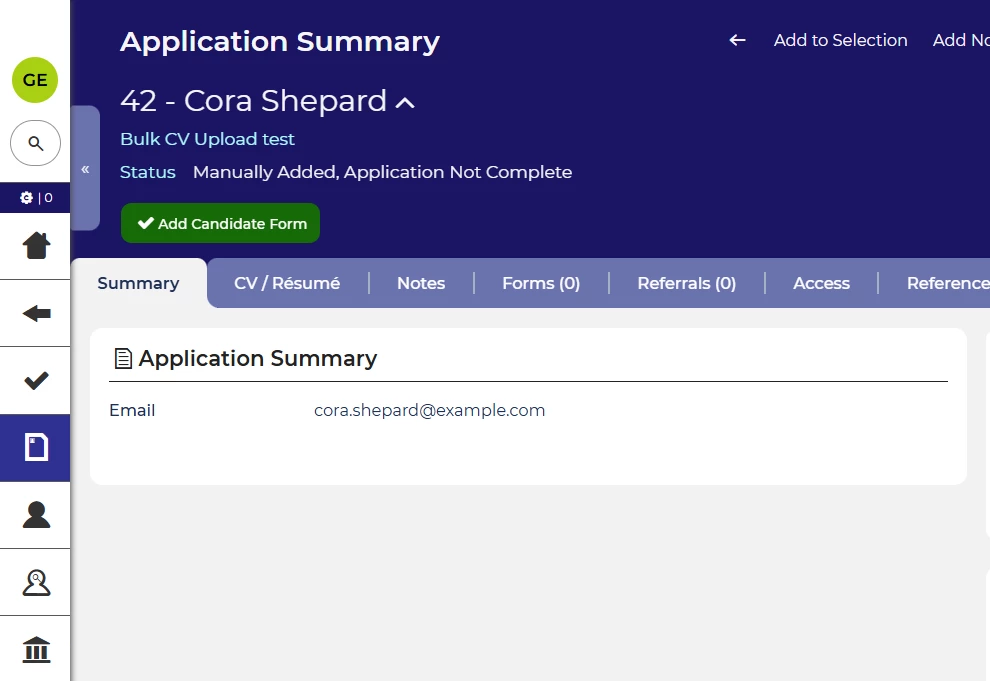The width and height of the screenshot is (990, 681).
Task: Open the checkmark tasks icon in sidebar
Action: [36, 380]
